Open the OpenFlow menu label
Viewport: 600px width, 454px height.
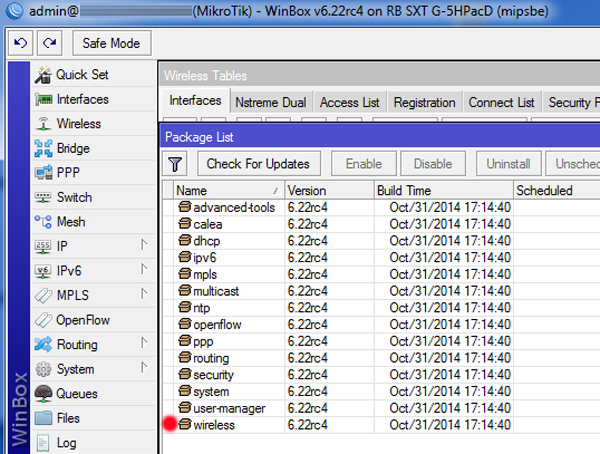[83, 320]
